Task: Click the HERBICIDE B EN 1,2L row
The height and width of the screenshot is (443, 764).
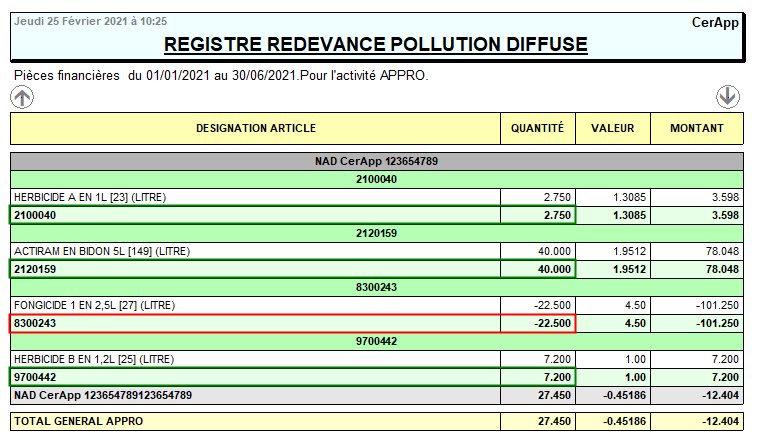Action: (255, 359)
